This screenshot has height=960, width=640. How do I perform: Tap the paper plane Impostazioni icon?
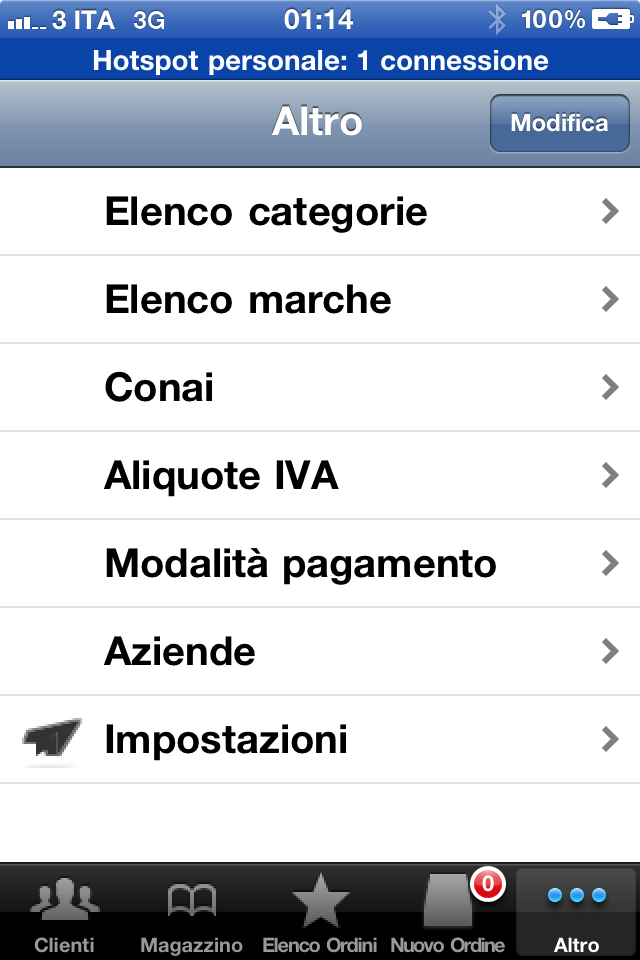click(51, 740)
